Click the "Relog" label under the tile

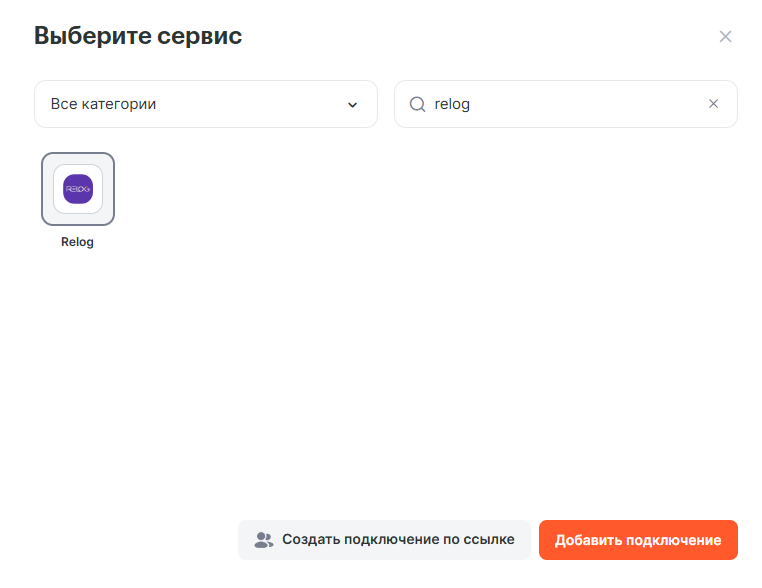(77, 242)
